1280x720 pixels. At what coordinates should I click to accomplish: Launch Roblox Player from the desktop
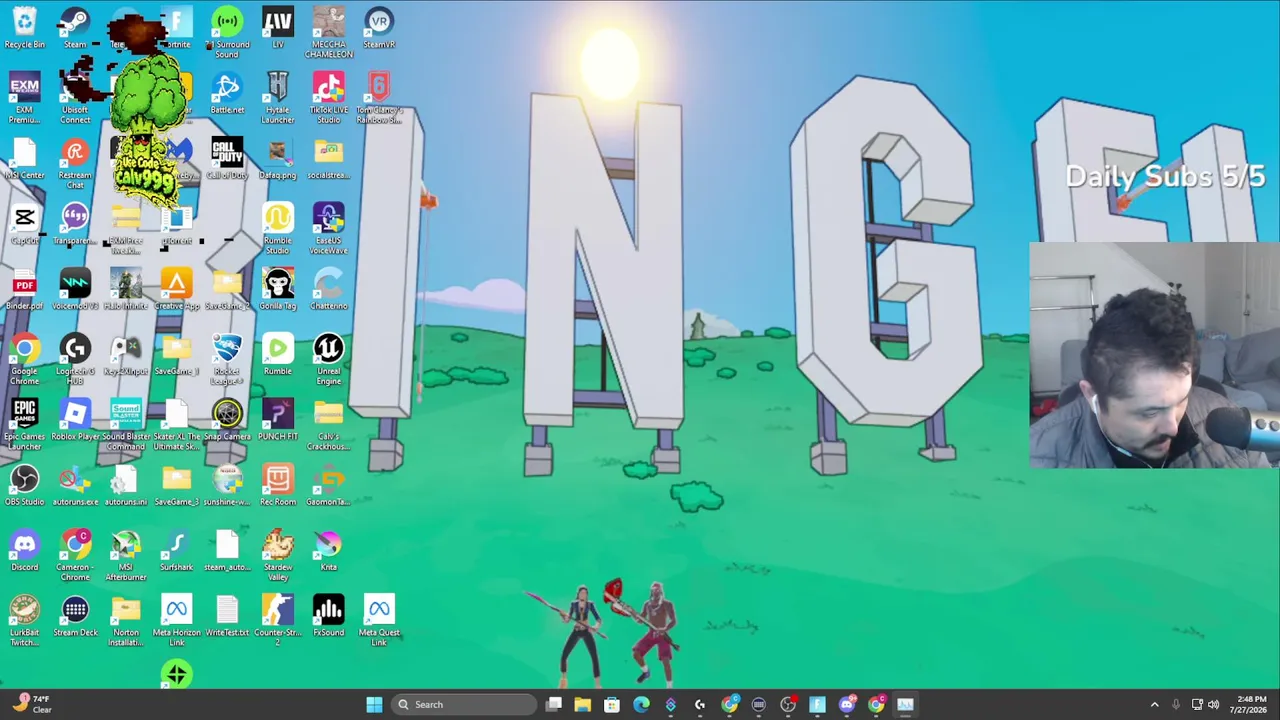coord(75,420)
